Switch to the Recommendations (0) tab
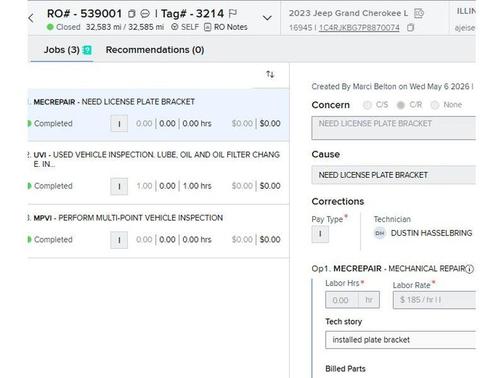 point(155,50)
